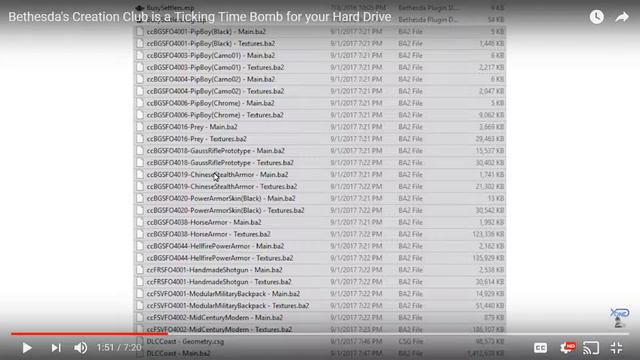The image size is (640, 360).
Task: Click the channel watermark logo
Action: (619, 318)
